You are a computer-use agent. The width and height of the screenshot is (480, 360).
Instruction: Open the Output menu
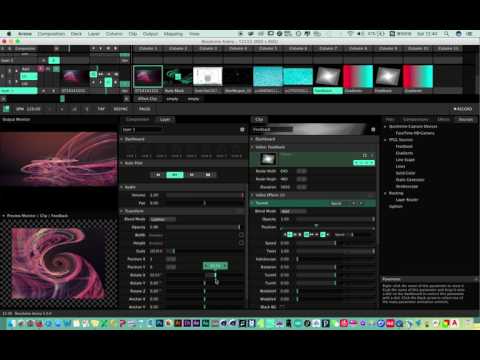150,34
